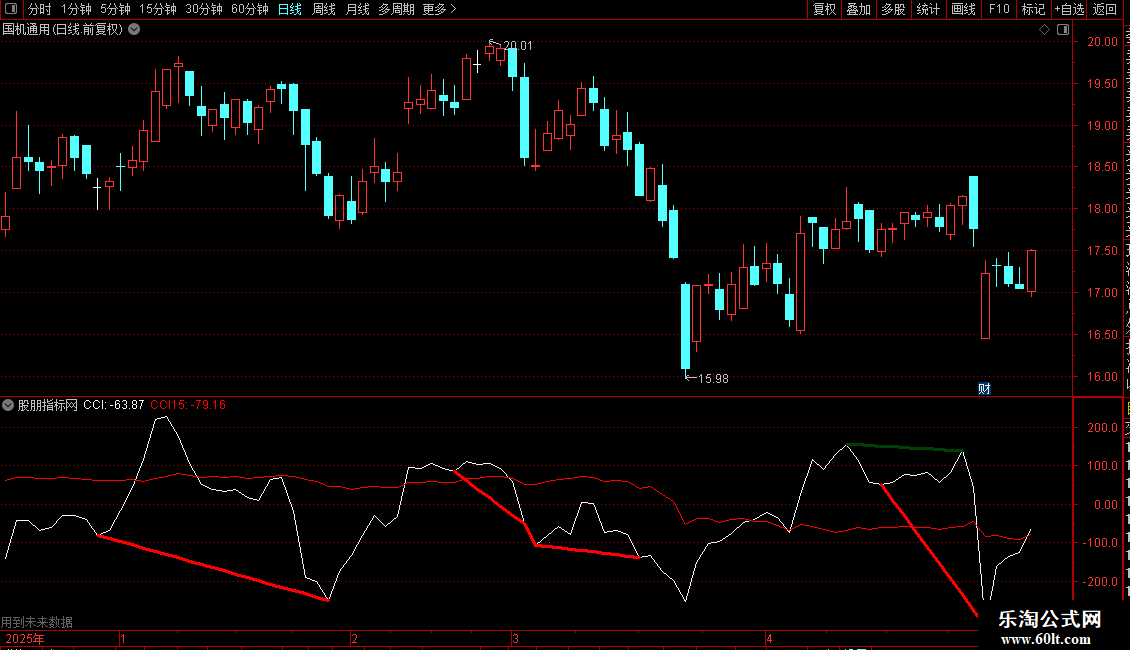
Task: Expand the 更多 periods menu
Action: 439,9
